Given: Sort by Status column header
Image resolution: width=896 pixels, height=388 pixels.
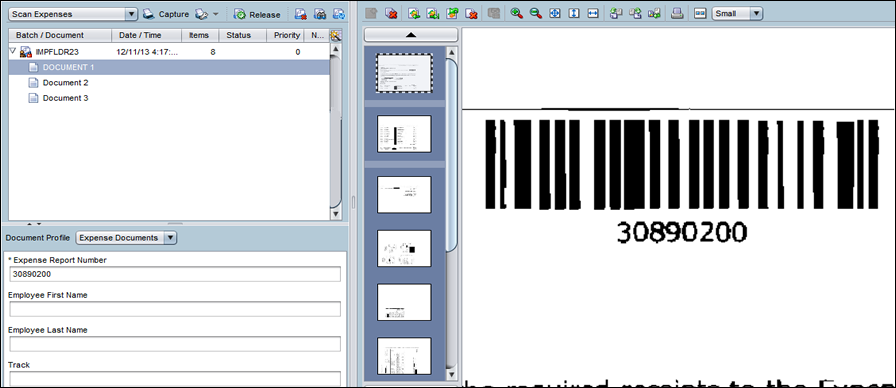Looking at the screenshot, I should pos(243,35).
